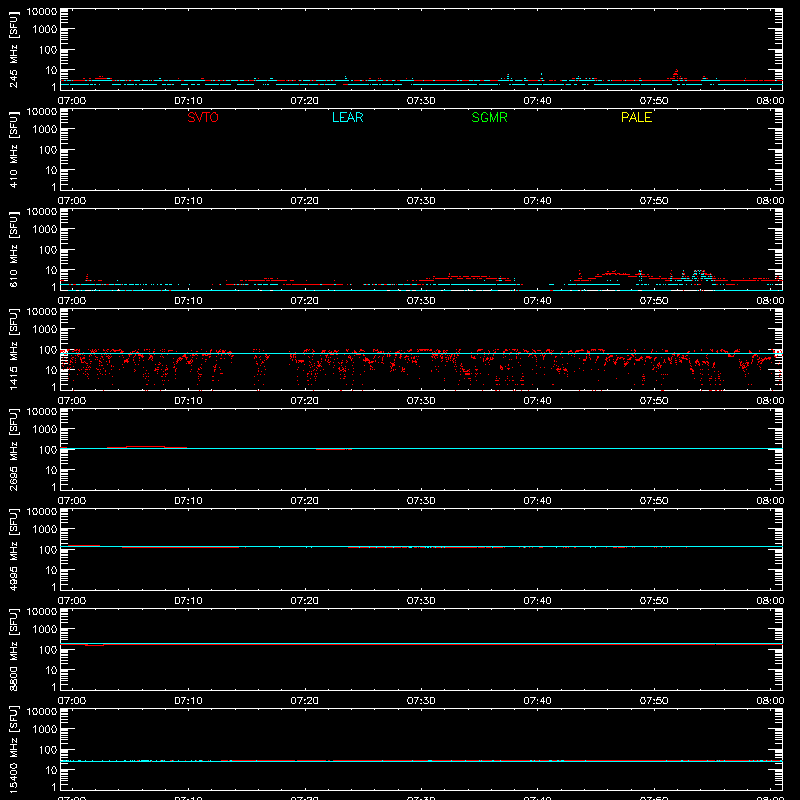Click the red burst peak near 07:52 in 245 MHz plot
The image size is (800, 800).
(677, 74)
